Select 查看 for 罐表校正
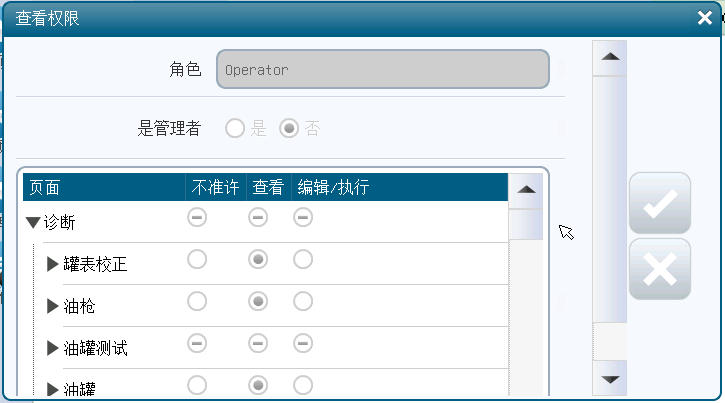The height and width of the screenshot is (403, 725). [x=258, y=260]
